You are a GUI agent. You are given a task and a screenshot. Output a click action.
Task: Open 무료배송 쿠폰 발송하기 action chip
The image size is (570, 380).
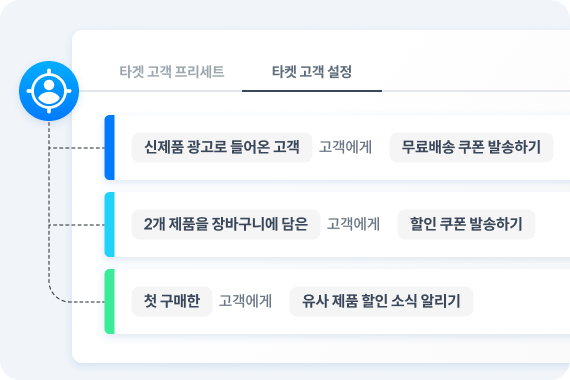471,147
